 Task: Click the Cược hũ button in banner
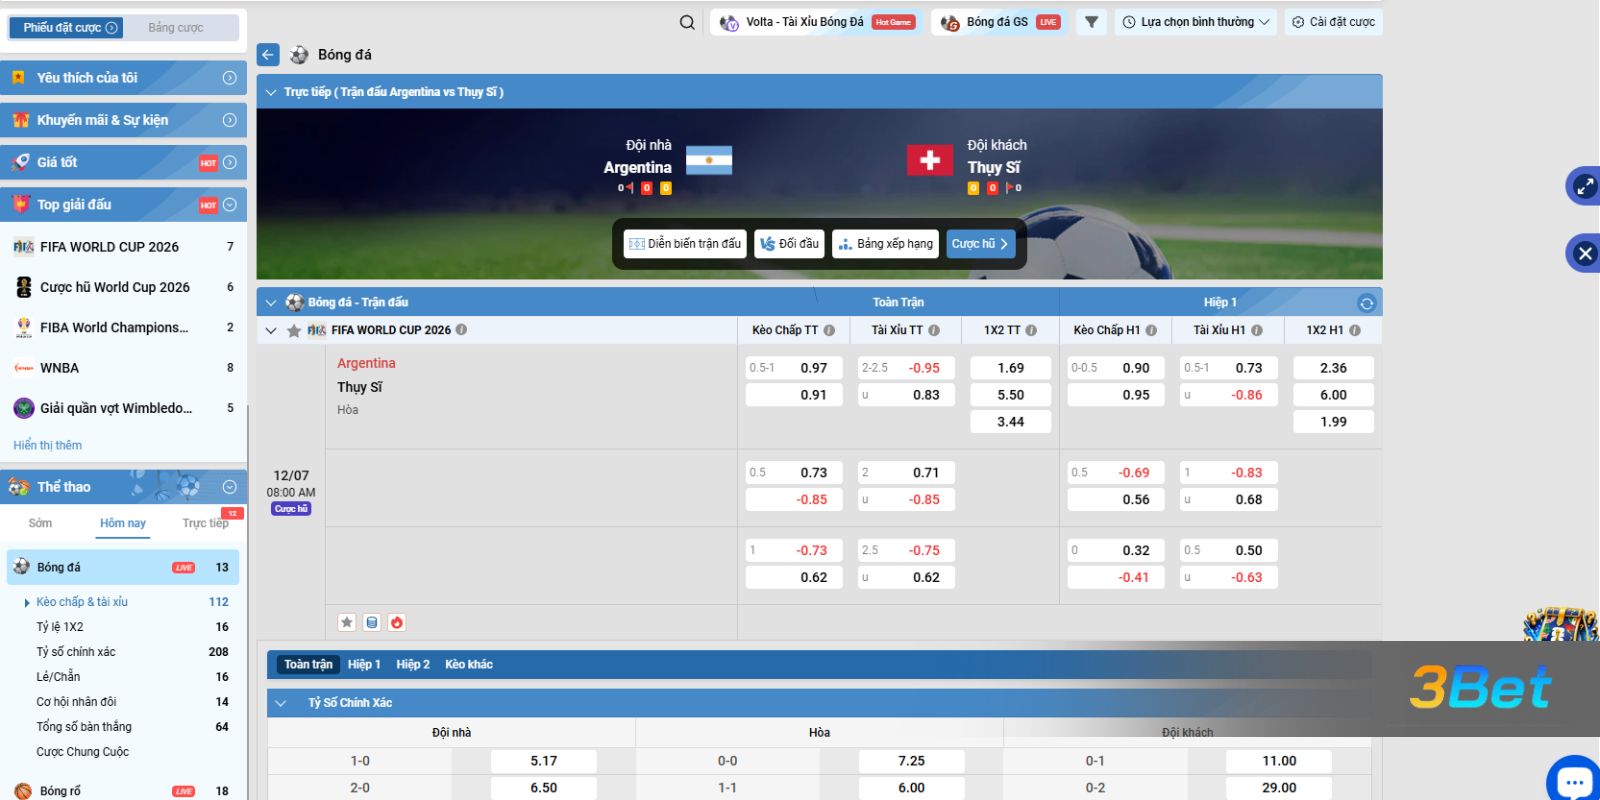(980, 244)
